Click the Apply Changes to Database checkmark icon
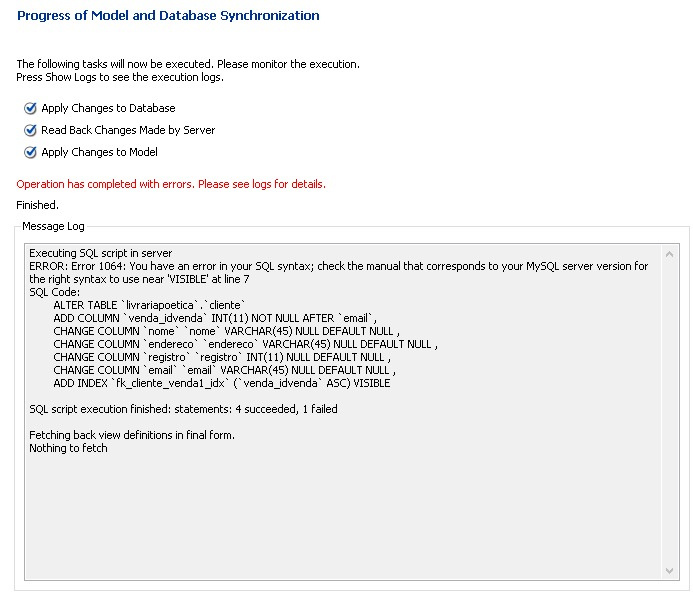Screen dimensions: 693x596 [30, 108]
